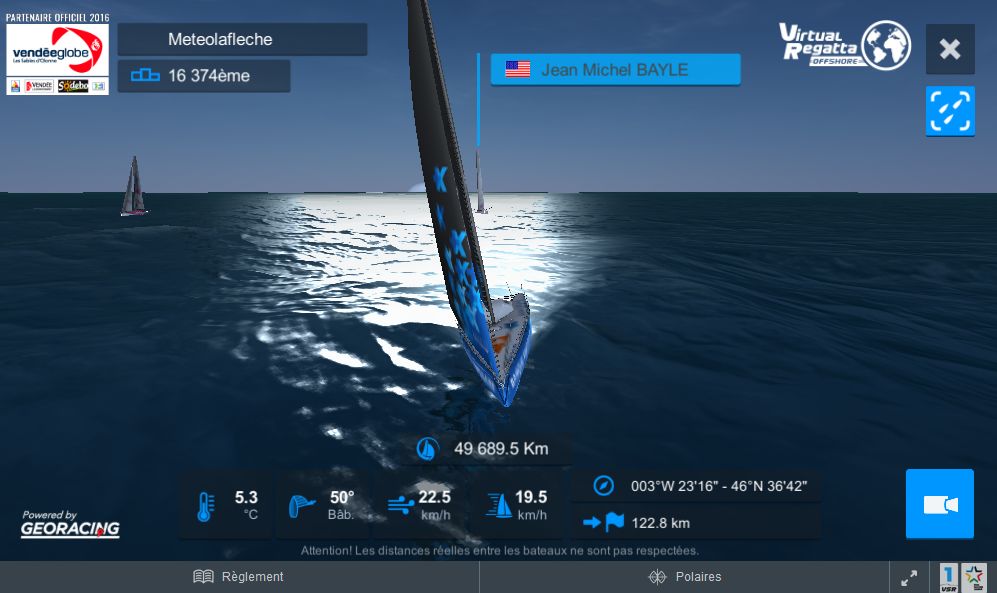Toggle the boat focus frame icon
This screenshot has width=997, height=593.
tap(950, 111)
